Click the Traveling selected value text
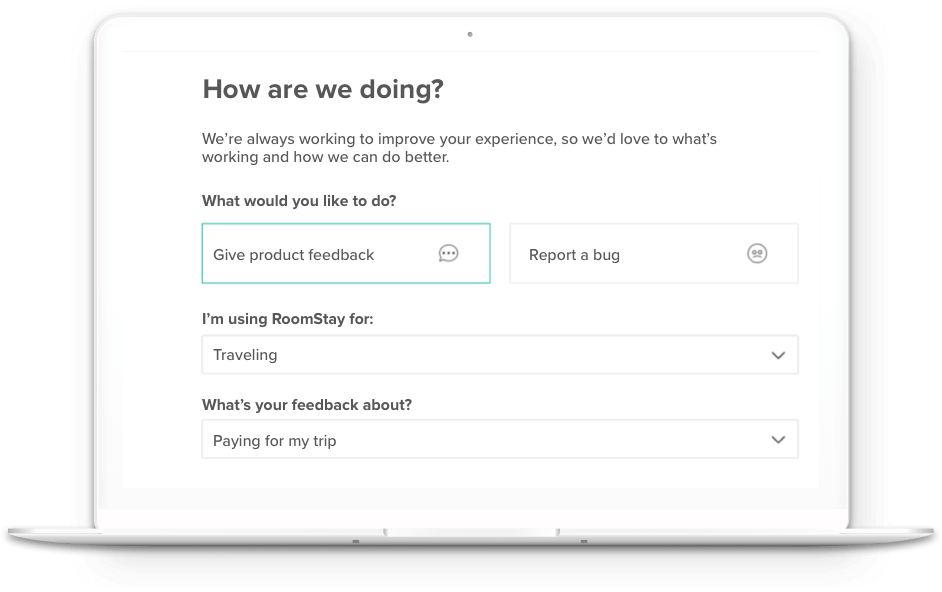This screenshot has width=942, height=592. pos(245,355)
